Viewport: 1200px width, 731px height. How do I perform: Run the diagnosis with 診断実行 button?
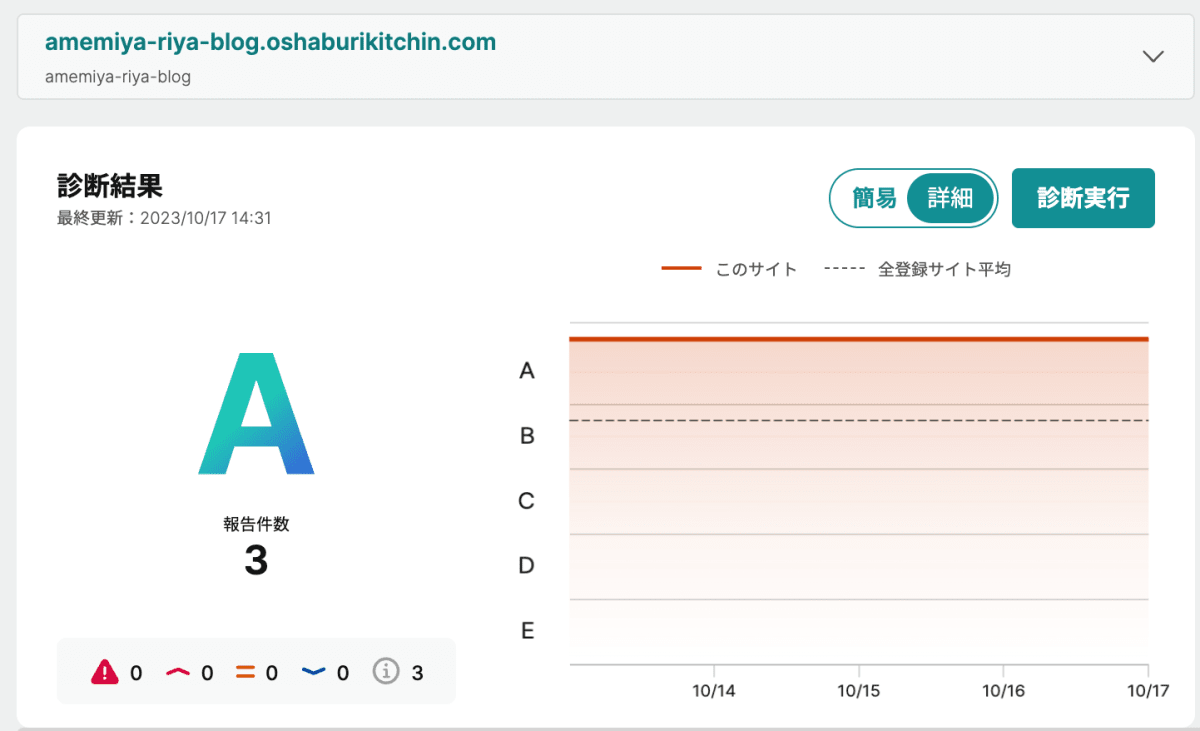pyautogui.click(x=1083, y=198)
